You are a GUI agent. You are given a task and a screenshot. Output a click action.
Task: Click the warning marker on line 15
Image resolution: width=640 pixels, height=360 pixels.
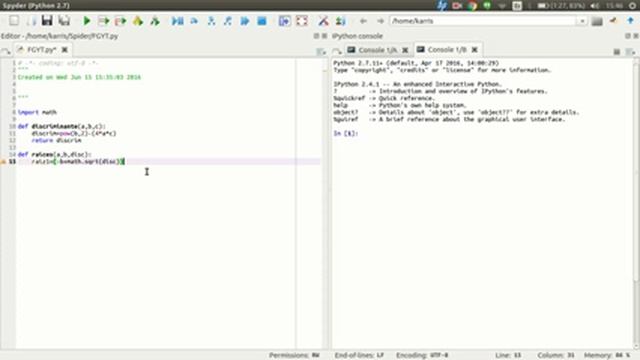[3, 162]
